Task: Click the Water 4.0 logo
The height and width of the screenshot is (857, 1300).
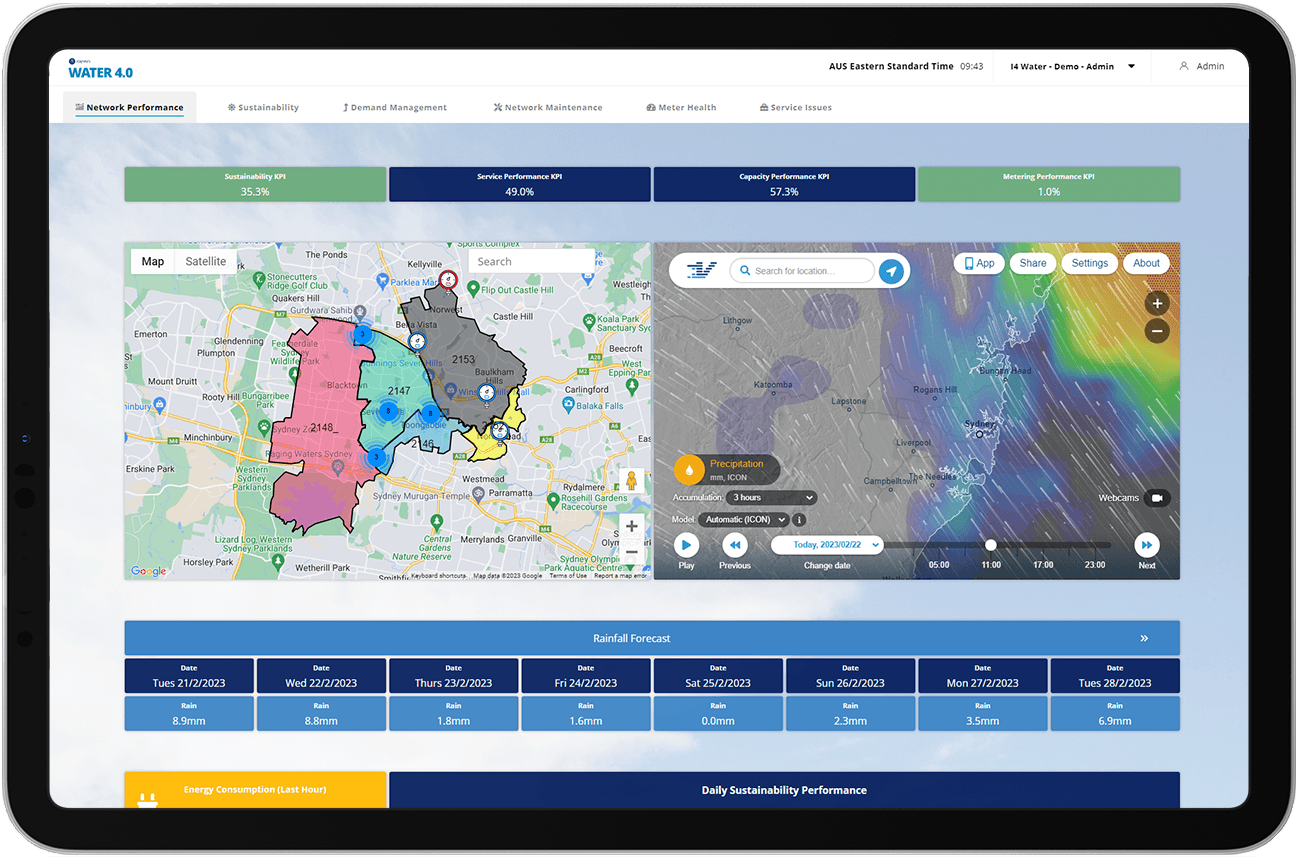Action: coord(100,69)
